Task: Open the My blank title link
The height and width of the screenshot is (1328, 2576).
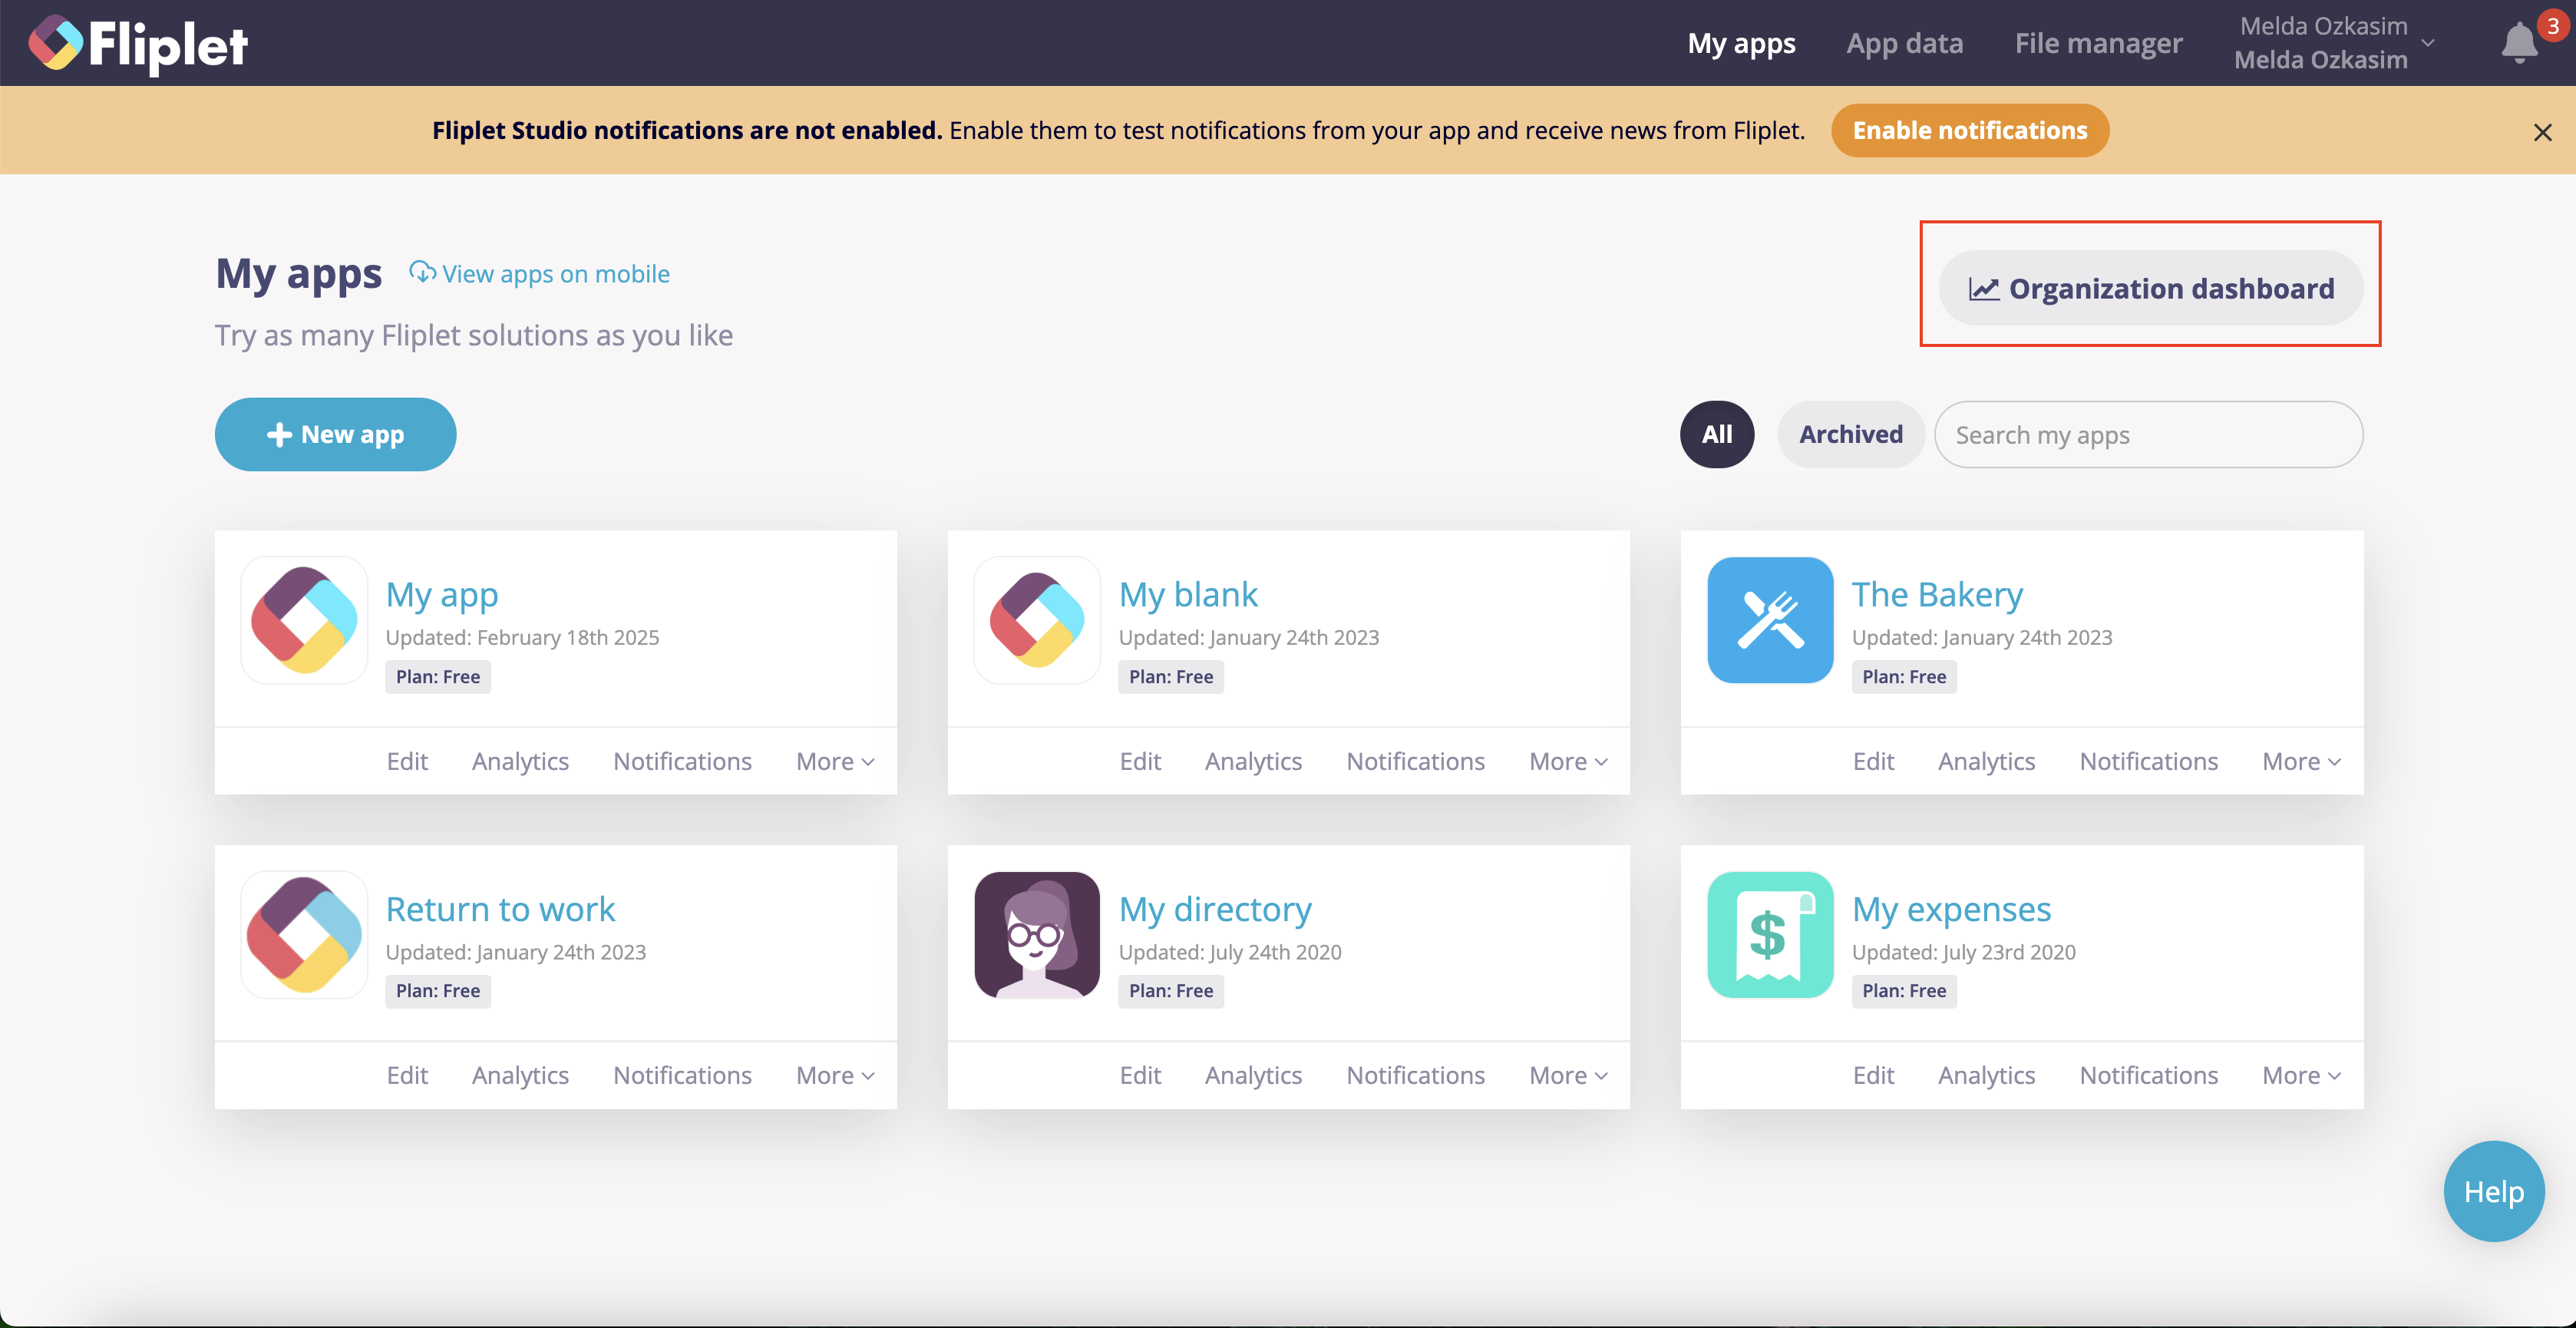Action: point(1188,594)
